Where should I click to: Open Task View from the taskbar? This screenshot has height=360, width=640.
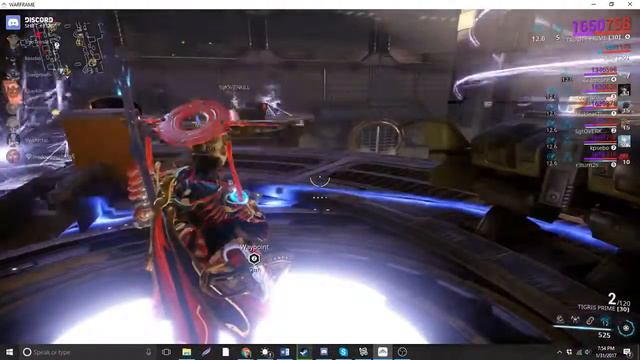166,352
